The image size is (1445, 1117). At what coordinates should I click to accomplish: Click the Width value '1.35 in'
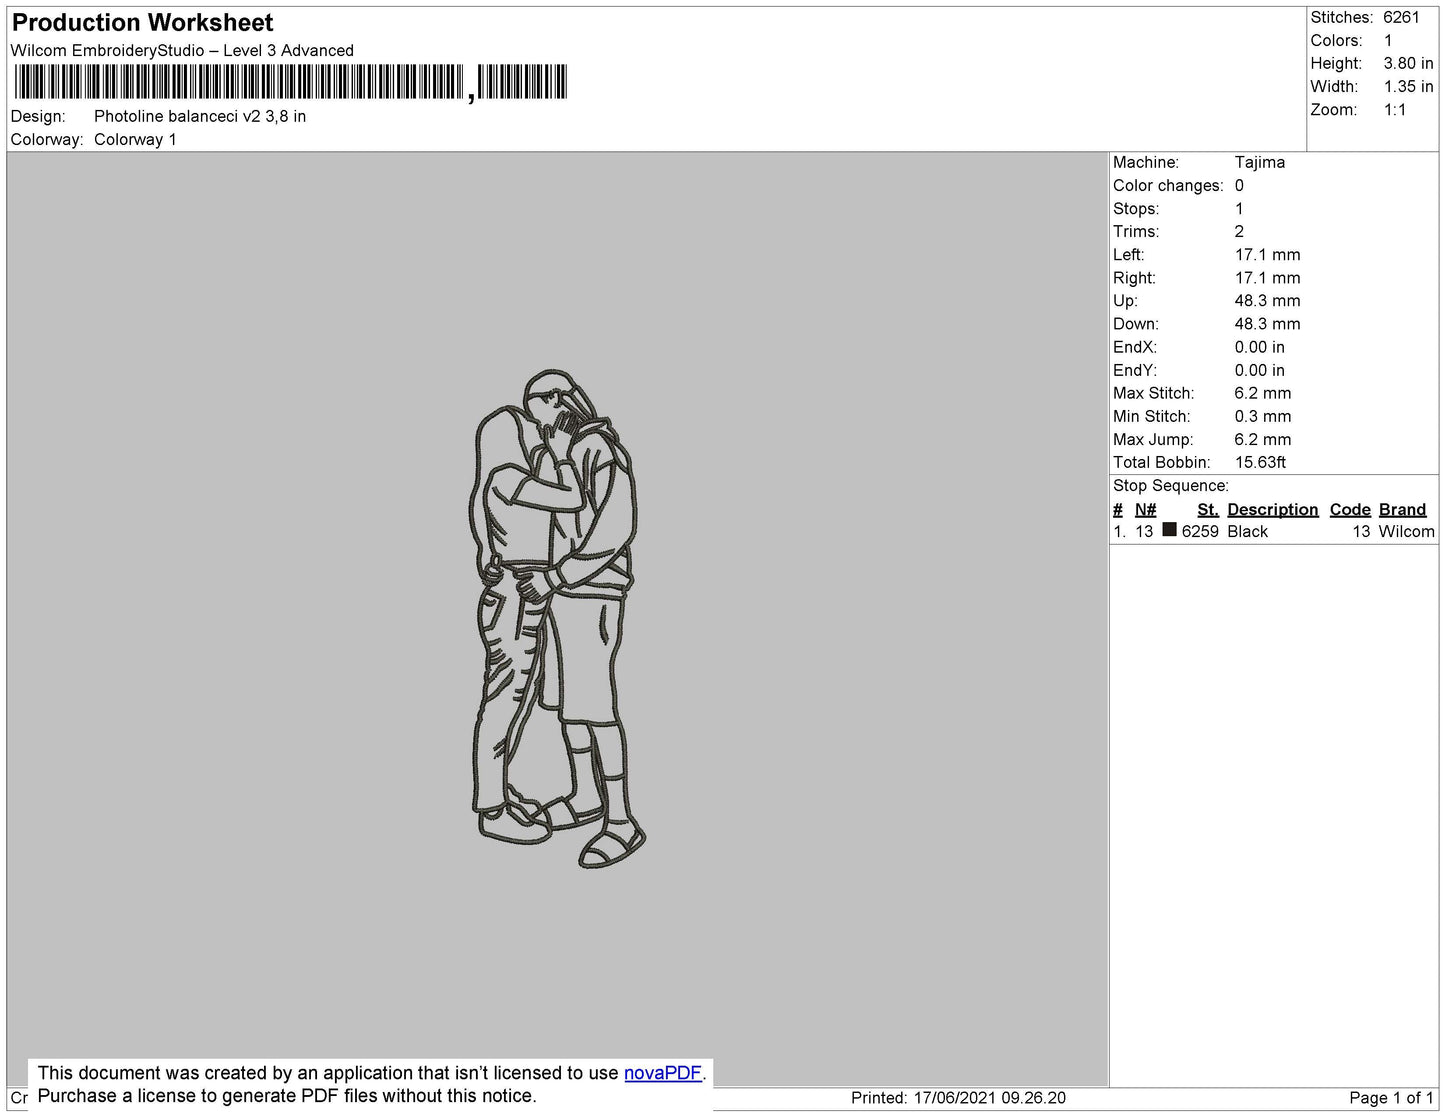pyautogui.click(x=1408, y=86)
